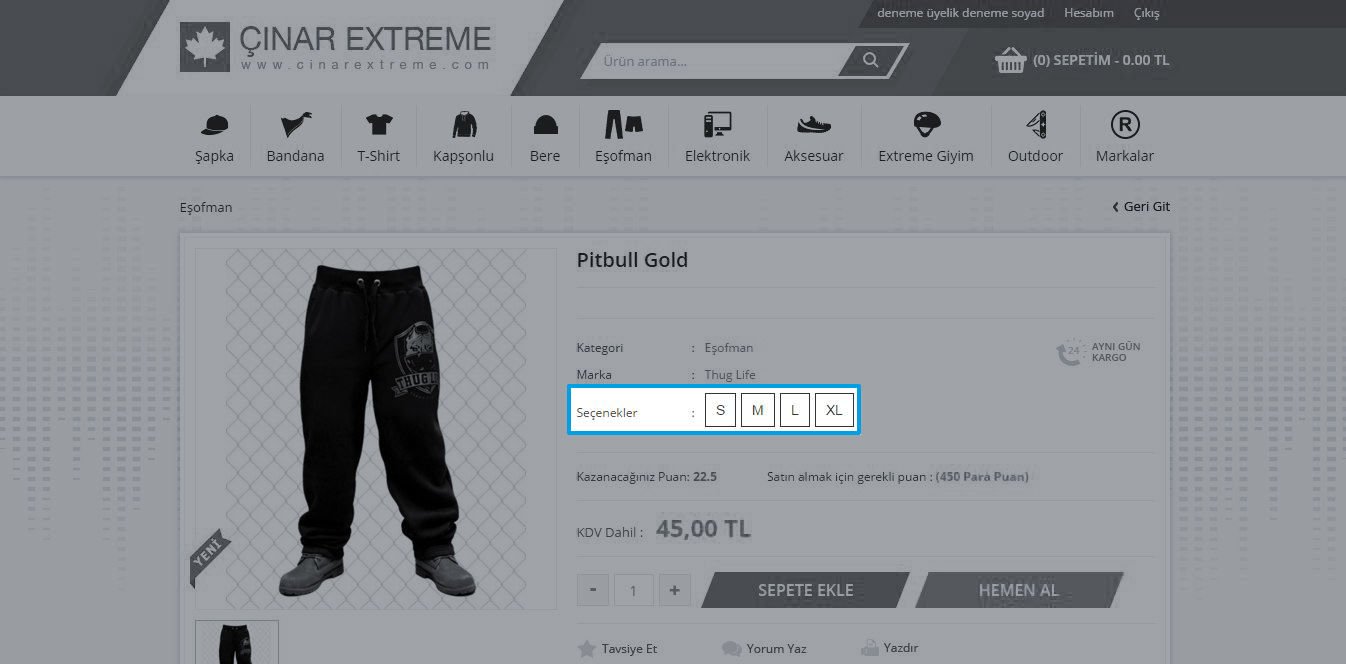This screenshot has height=664, width=1346.
Task: Go back using Geri Git
Action: [1141, 206]
